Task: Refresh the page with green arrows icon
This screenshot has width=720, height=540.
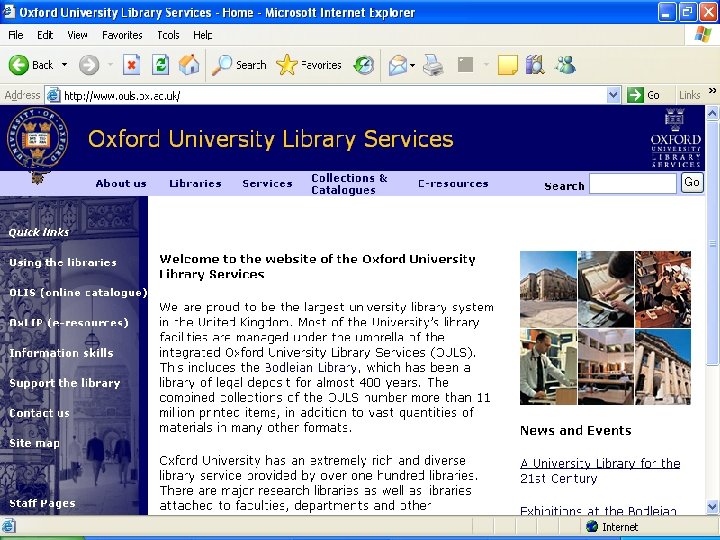Action: pos(160,65)
